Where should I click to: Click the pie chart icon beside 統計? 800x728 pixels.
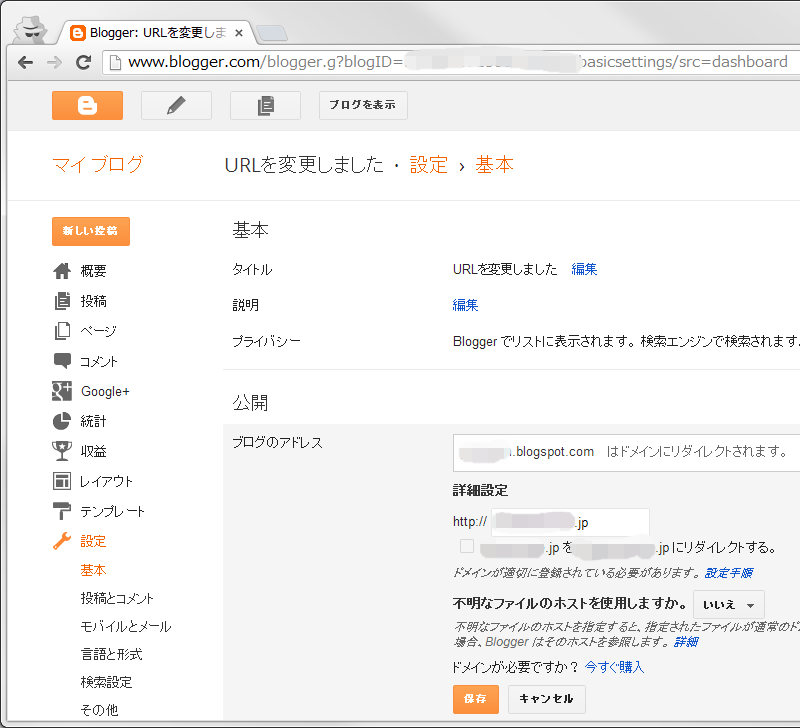pyautogui.click(x=62, y=421)
